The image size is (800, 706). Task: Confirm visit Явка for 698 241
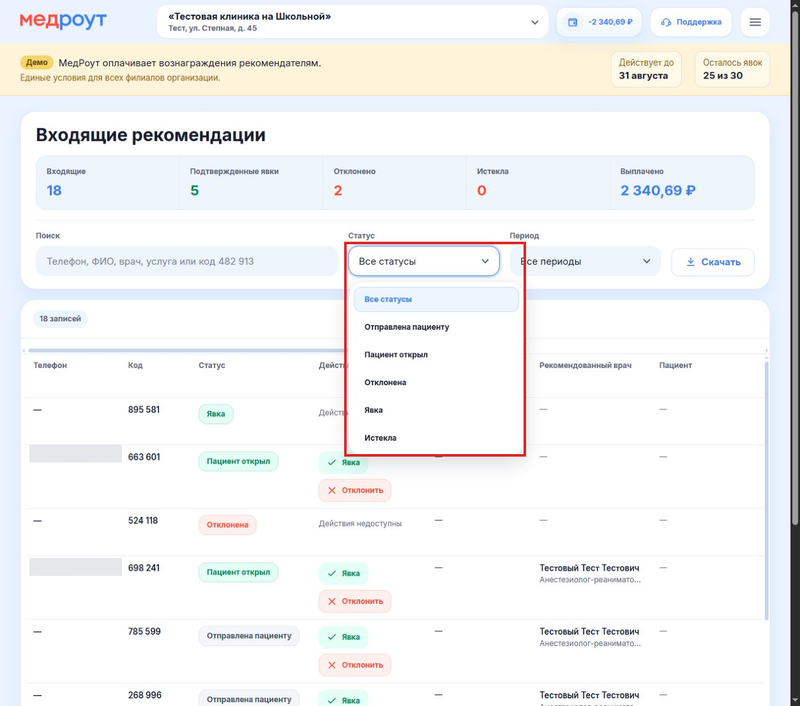pyautogui.click(x=343, y=573)
